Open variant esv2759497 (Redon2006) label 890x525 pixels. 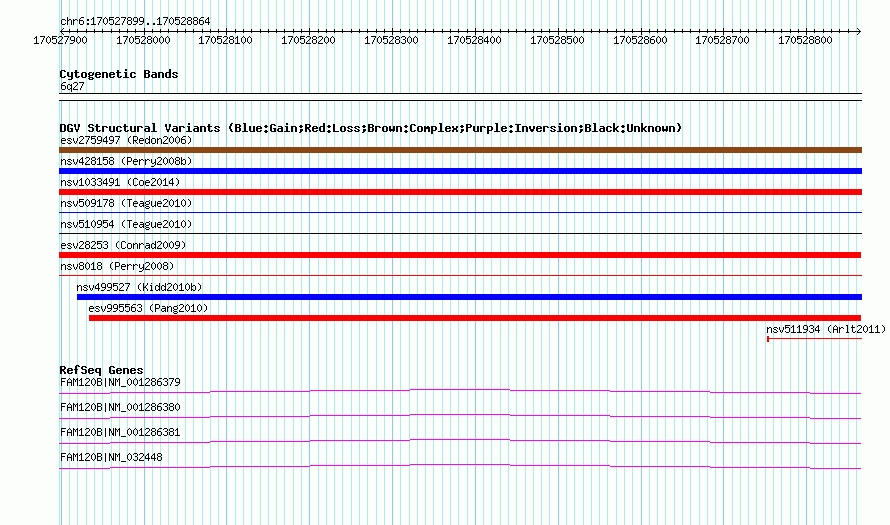126,140
